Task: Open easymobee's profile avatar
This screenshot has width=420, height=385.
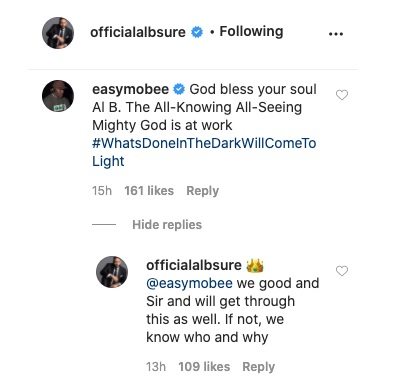Action: (58, 96)
